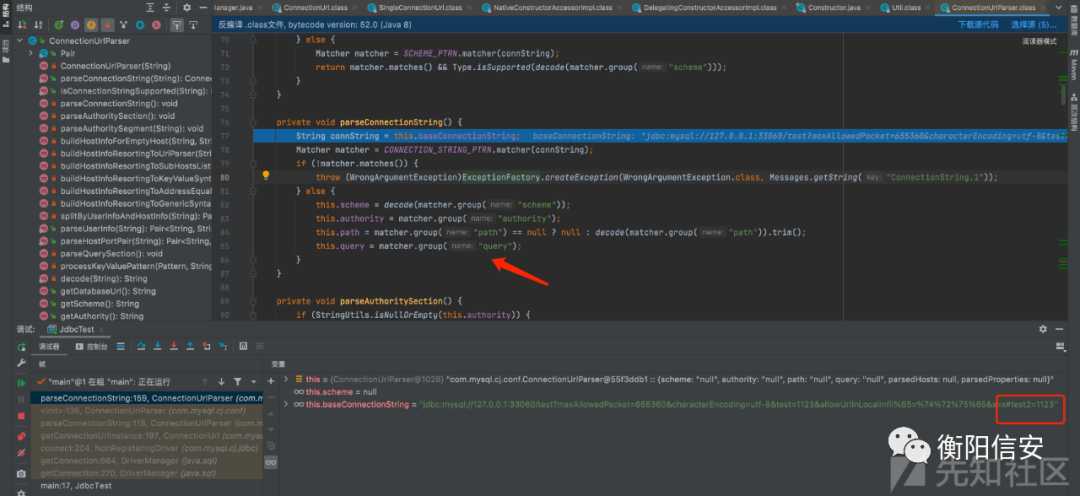This screenshot has height=496, width=1080.
Task: Toggle show properties filter in Structure toolbar
Action: point(75,25)
